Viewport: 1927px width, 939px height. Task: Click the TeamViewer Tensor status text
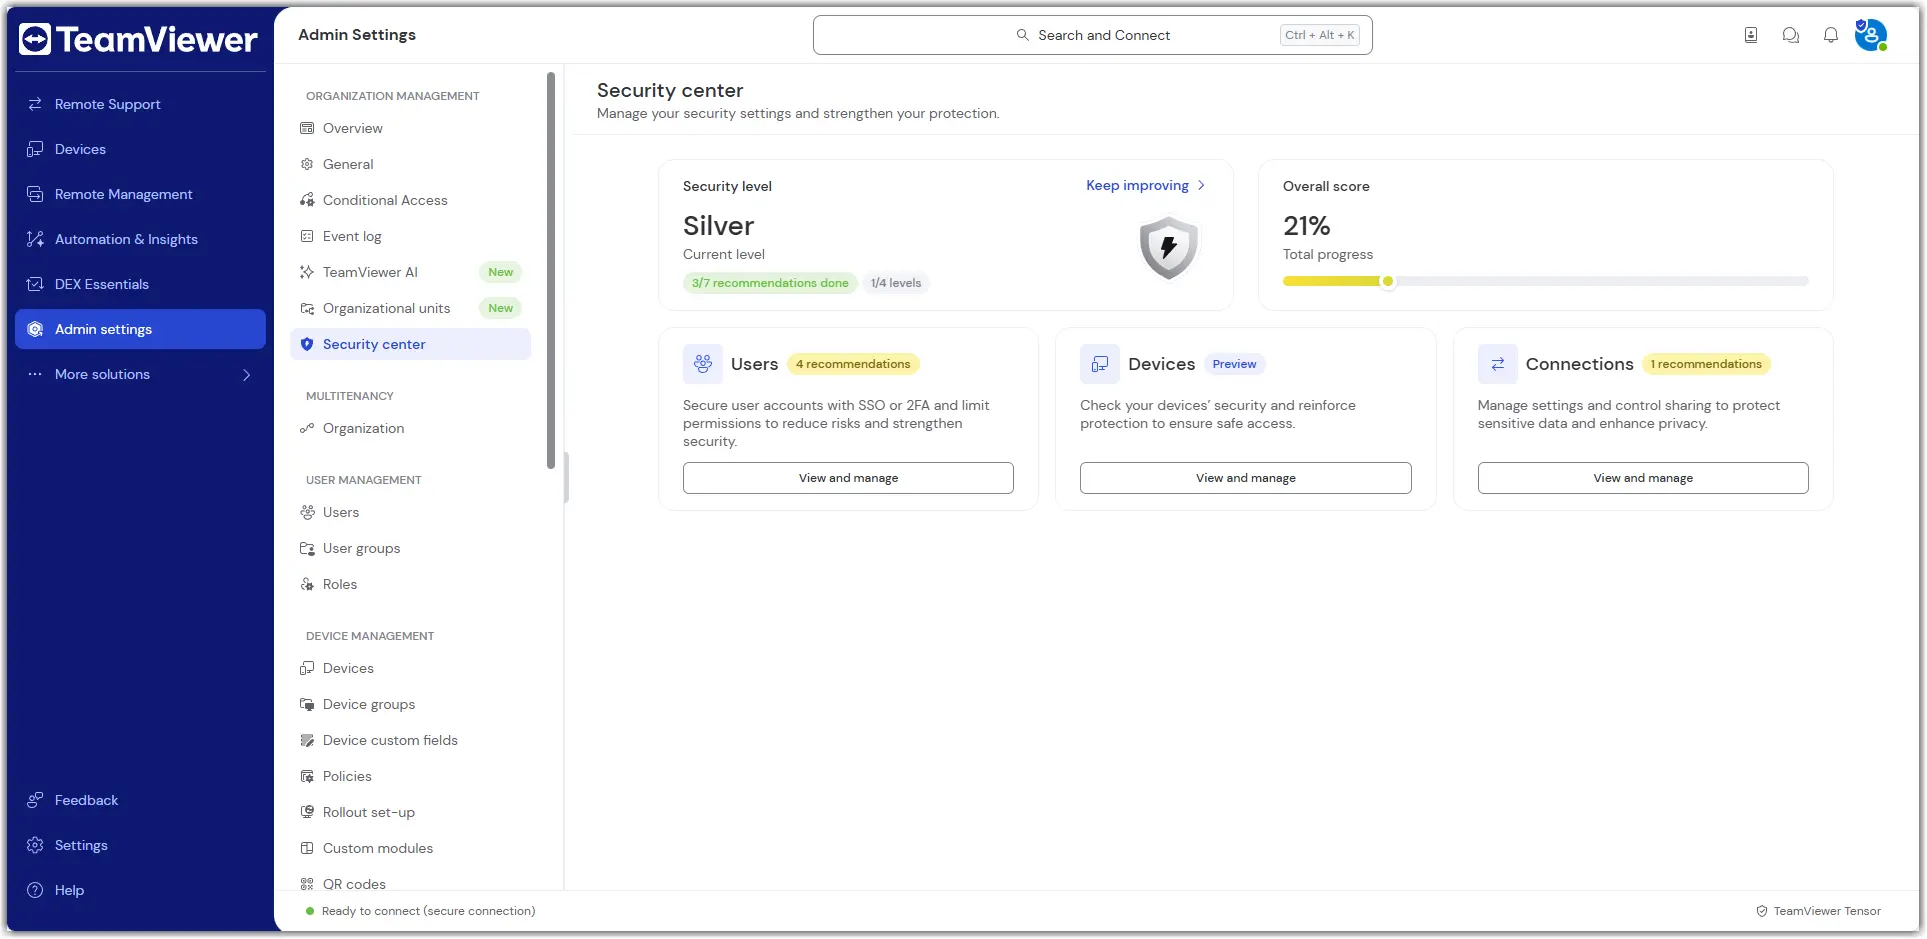pos(1827,911)
